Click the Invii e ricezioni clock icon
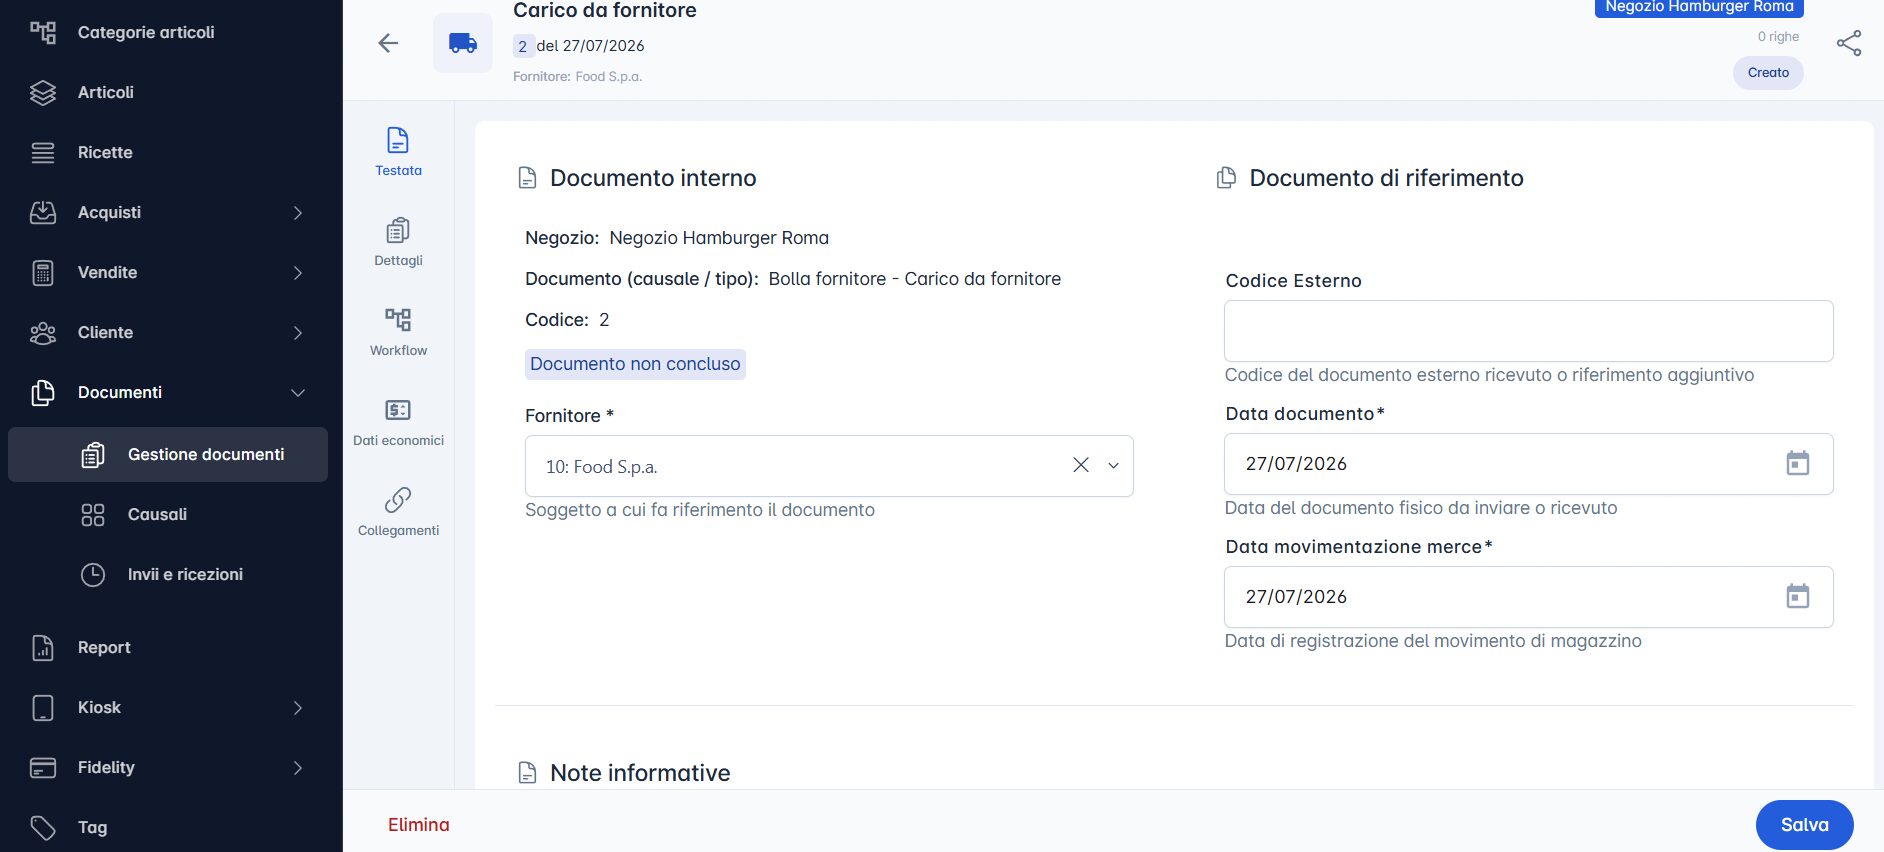The image size is (1884, 852). click(93, 574)
